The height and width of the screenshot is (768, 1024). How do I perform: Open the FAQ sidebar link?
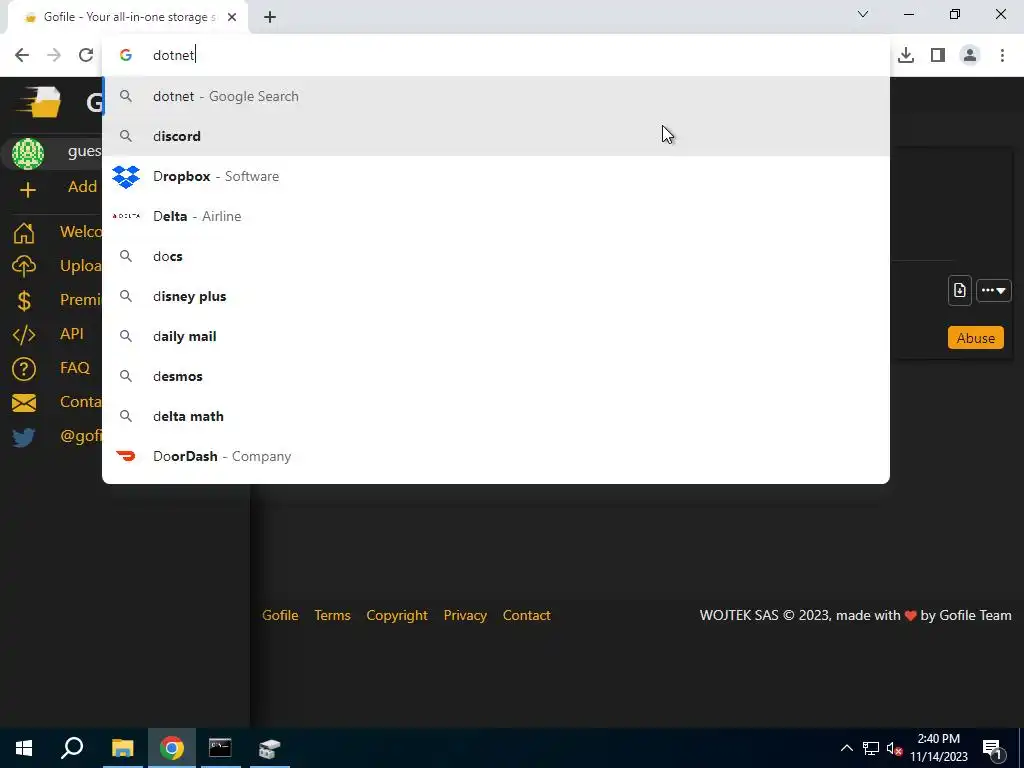[x=74, y=368]
